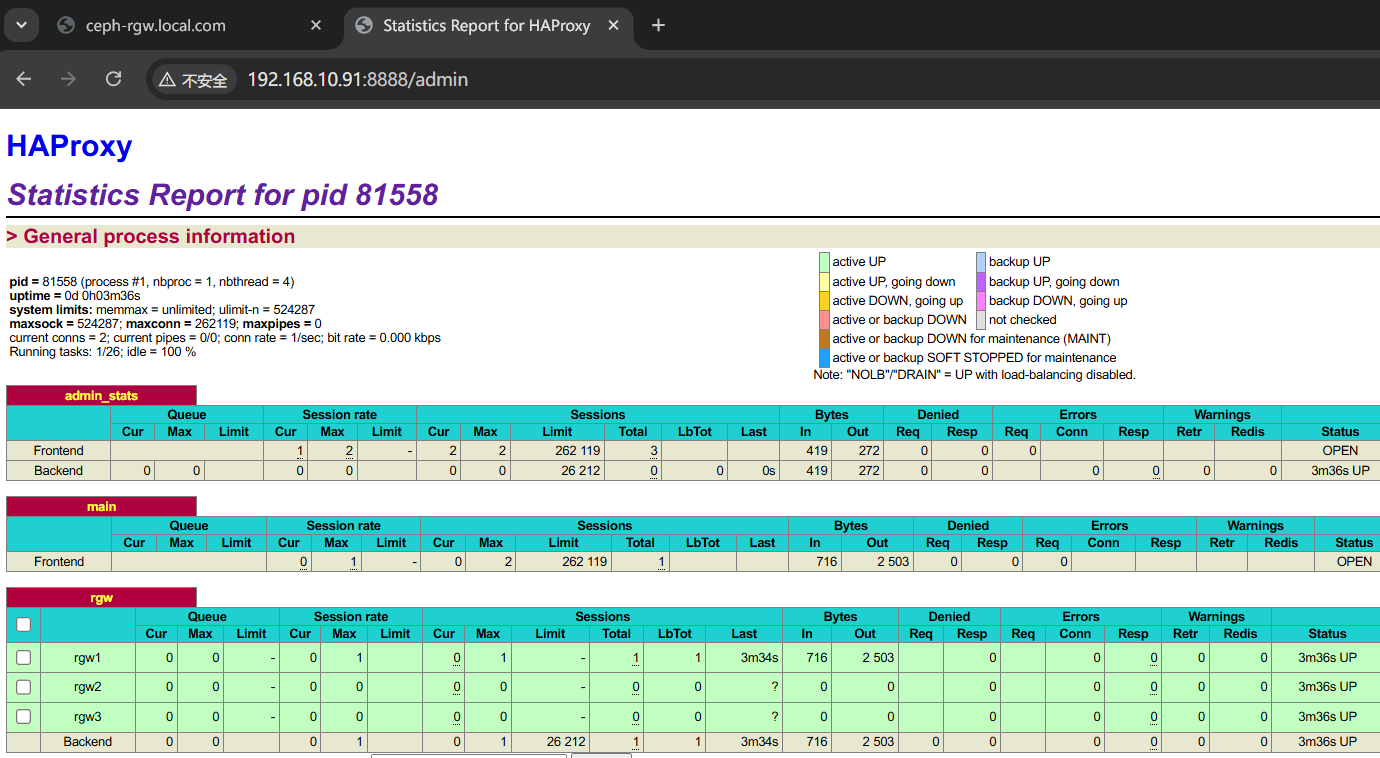Click the active UP legend color box
1380x758 pixels.
[x=824, y=262]
